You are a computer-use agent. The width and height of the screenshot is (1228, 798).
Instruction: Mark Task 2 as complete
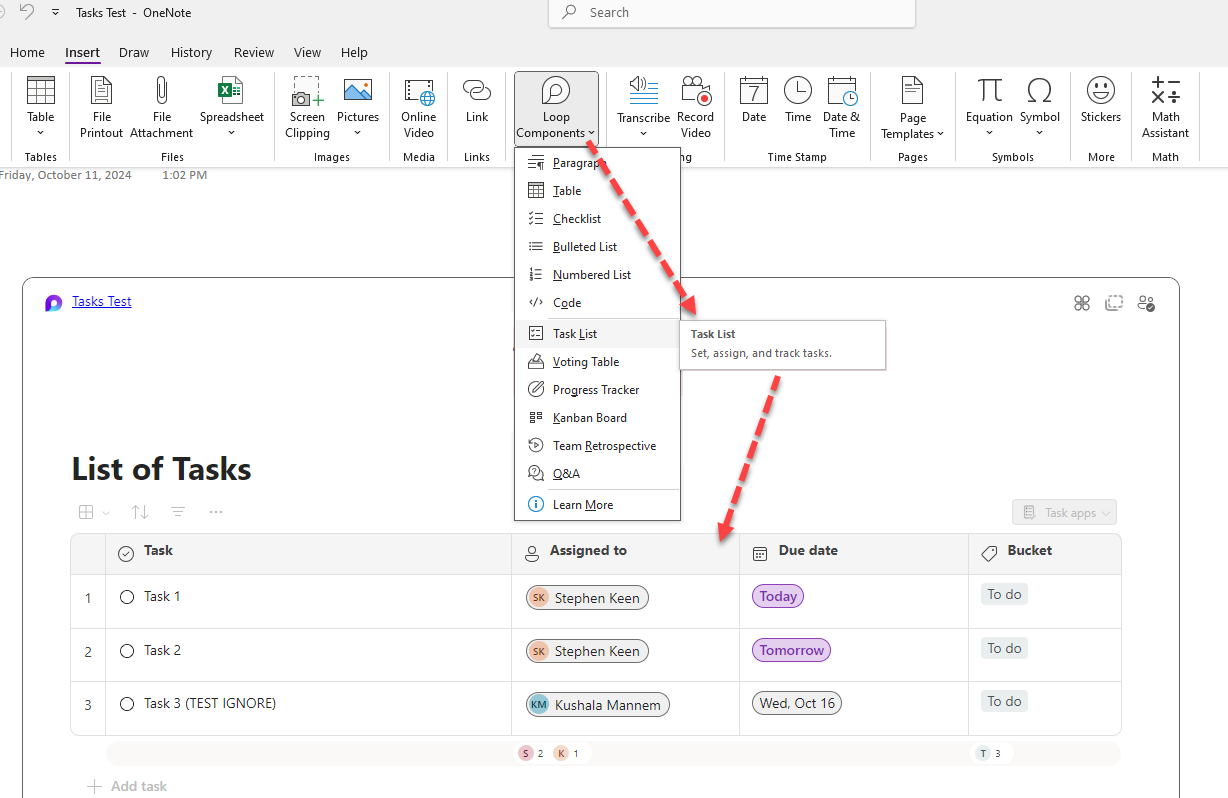pyautogui.click(x=127, y=651)
